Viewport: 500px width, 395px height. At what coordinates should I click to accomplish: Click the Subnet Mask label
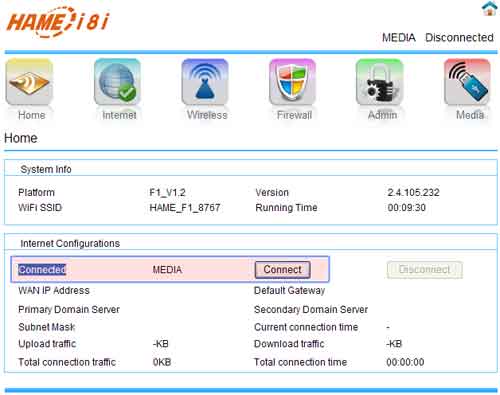pos(47,327)
